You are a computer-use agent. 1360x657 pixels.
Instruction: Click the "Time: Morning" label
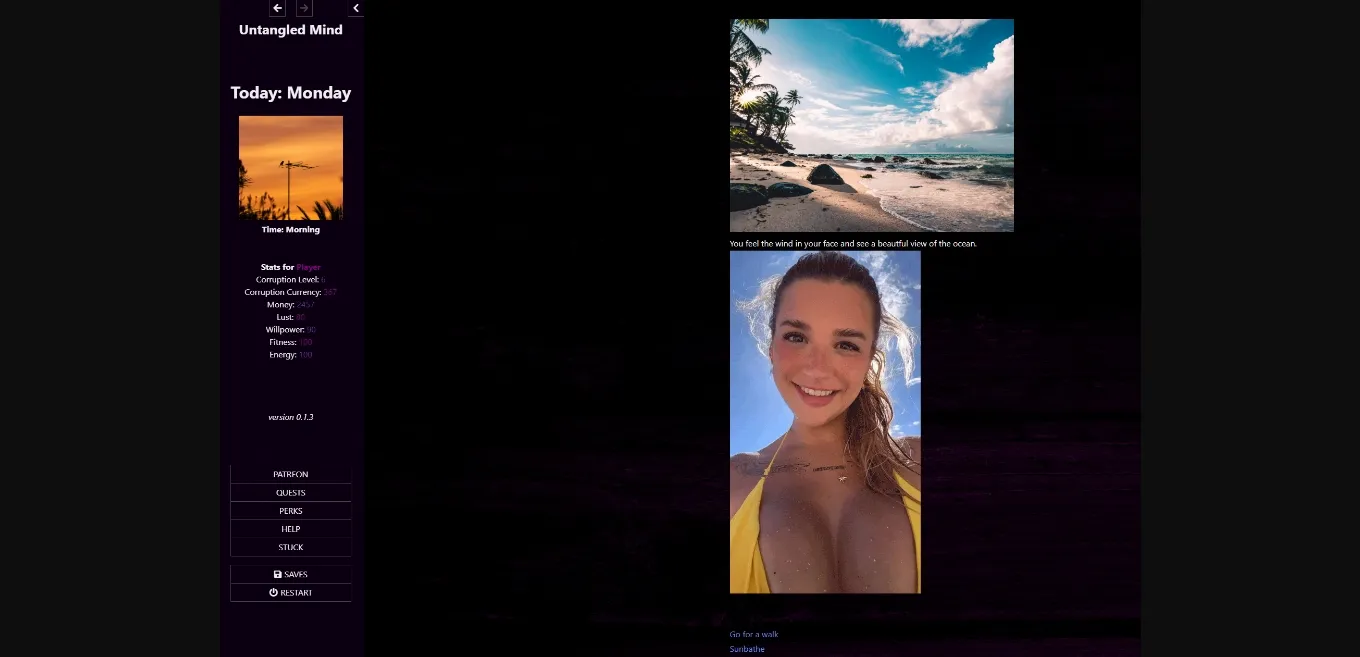click(x=290, y=230)
